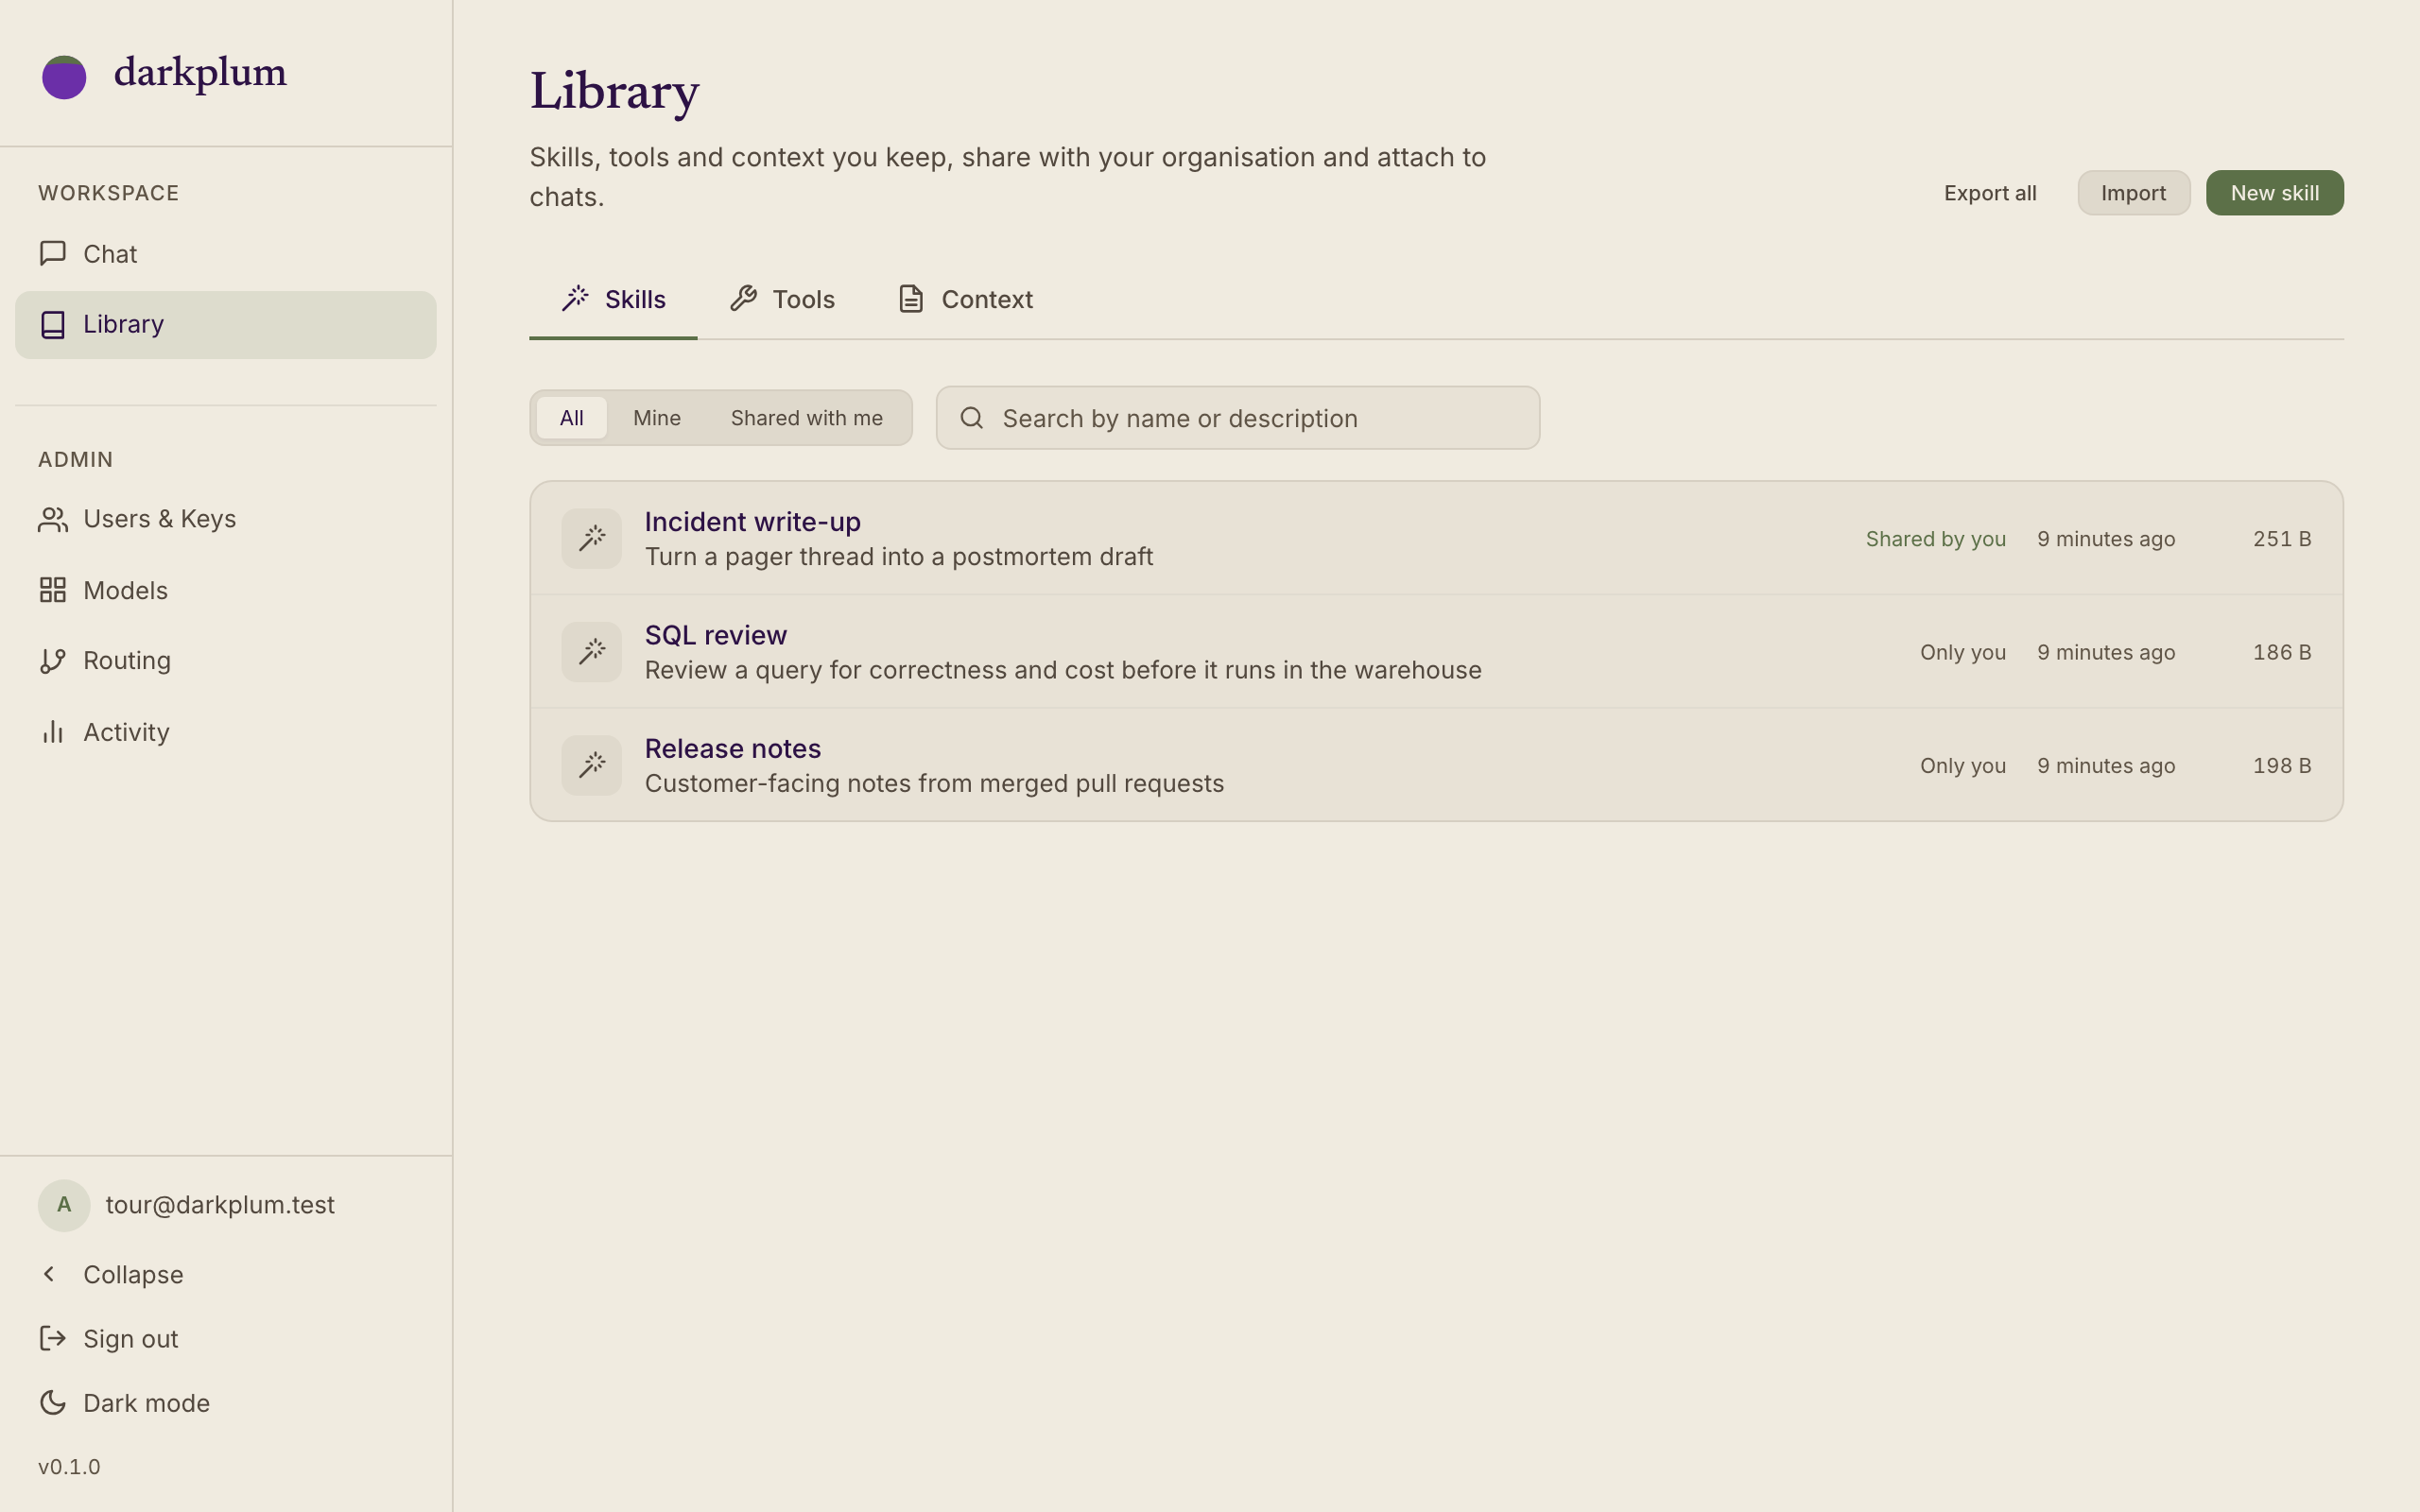Switch to the Context tab

coord(965,299)
